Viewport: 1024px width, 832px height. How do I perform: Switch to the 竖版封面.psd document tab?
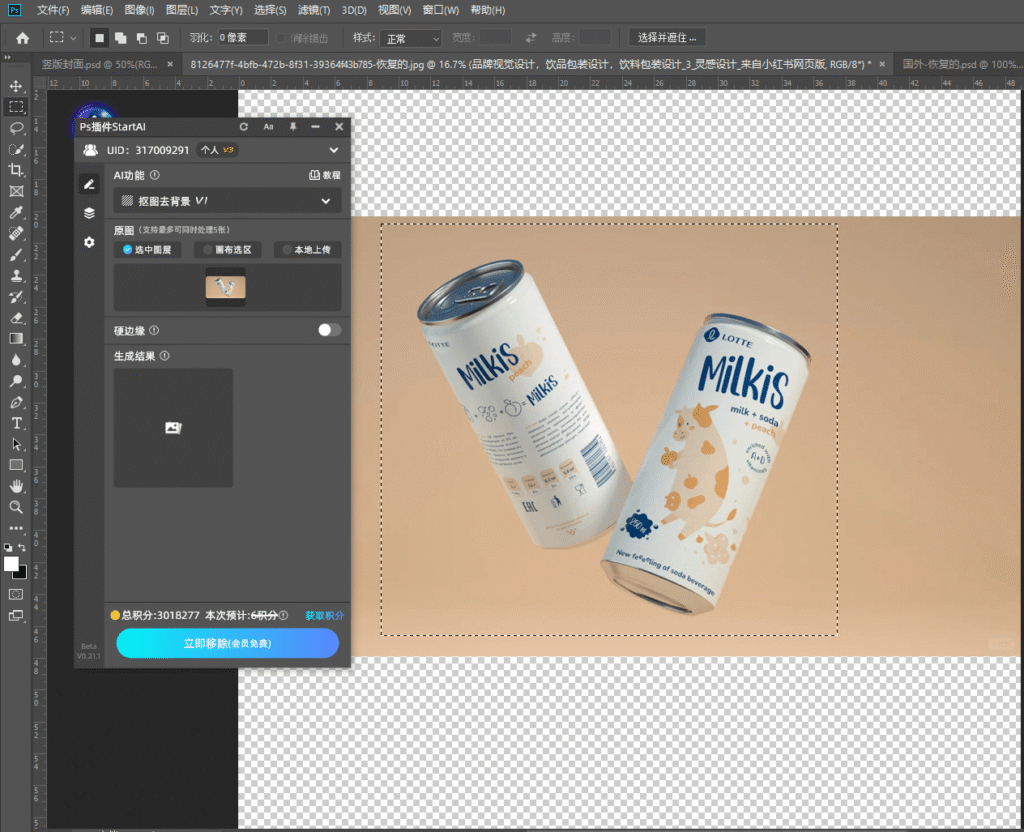pos(97,63)
